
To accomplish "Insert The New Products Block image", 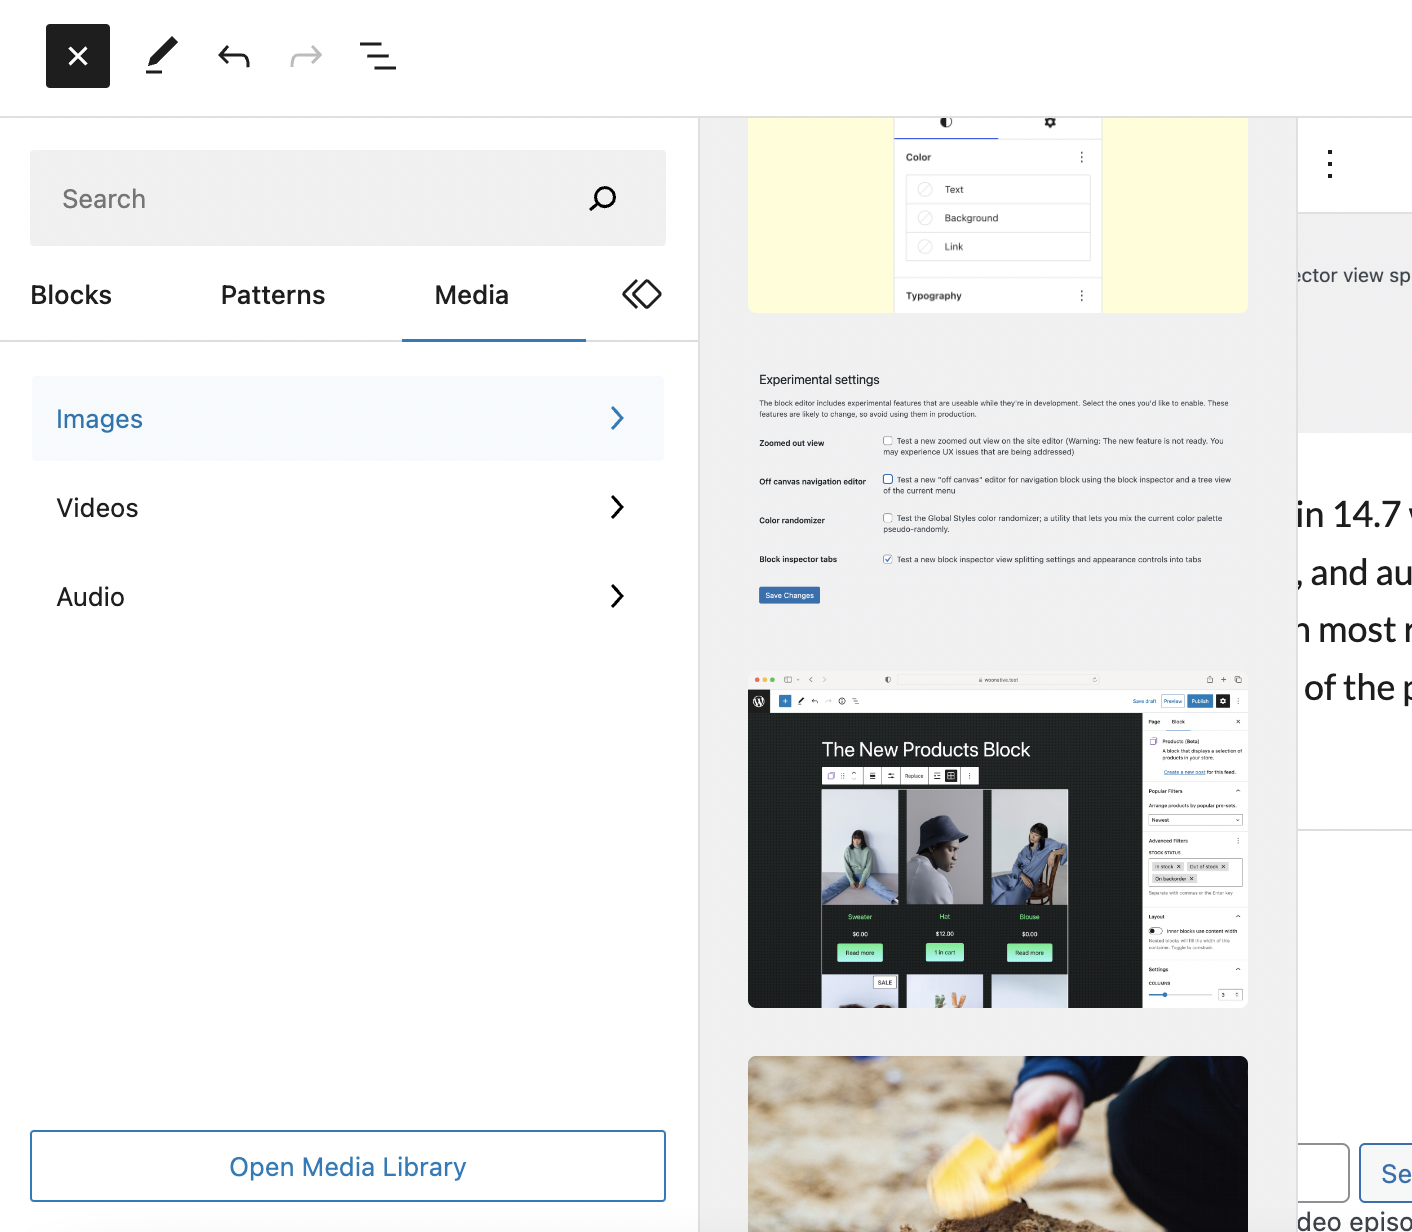I will click(x=997, y=839).
